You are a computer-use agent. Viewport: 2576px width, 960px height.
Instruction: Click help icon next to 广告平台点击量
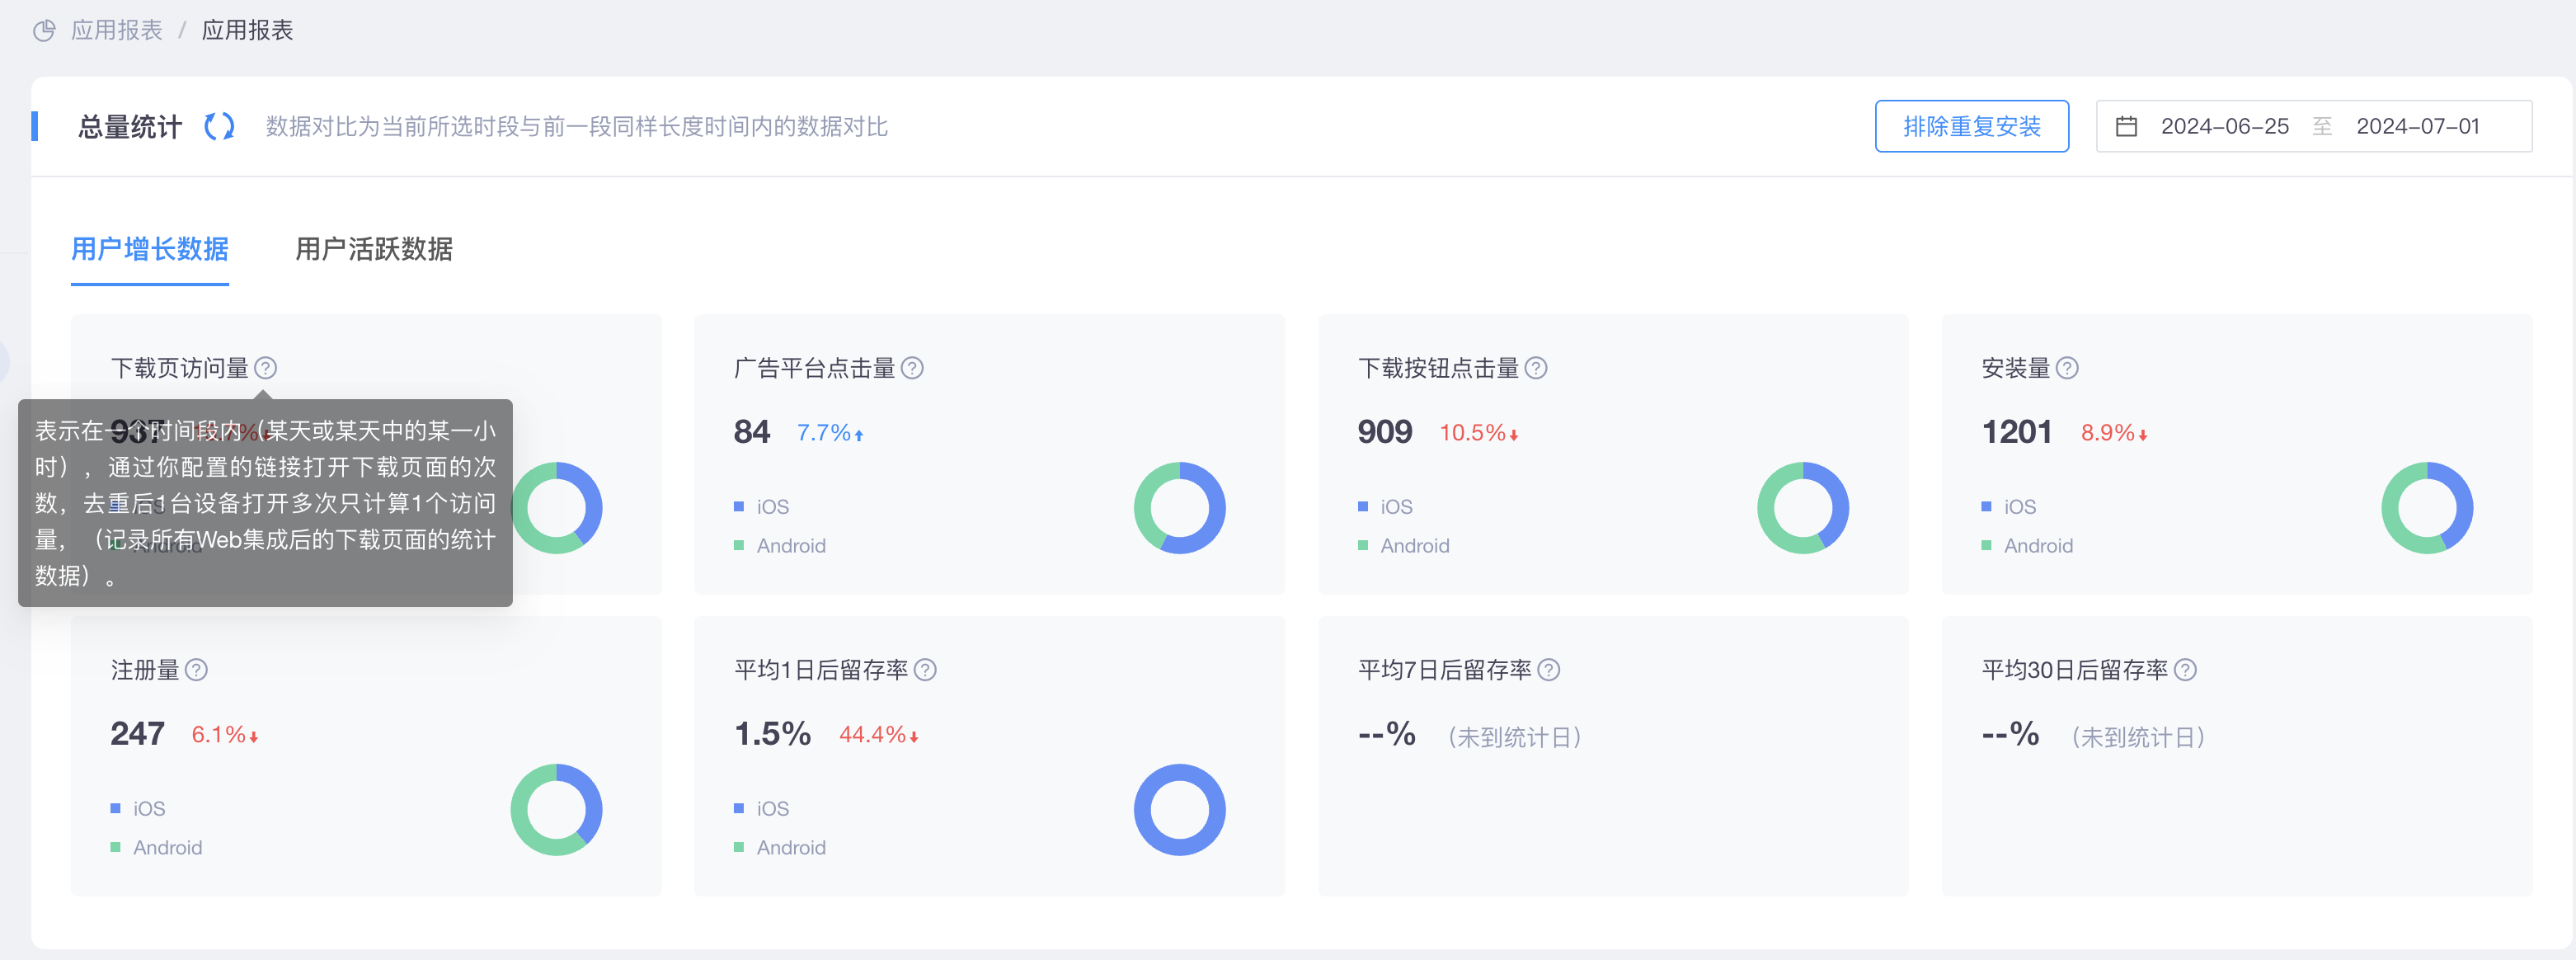912,368
